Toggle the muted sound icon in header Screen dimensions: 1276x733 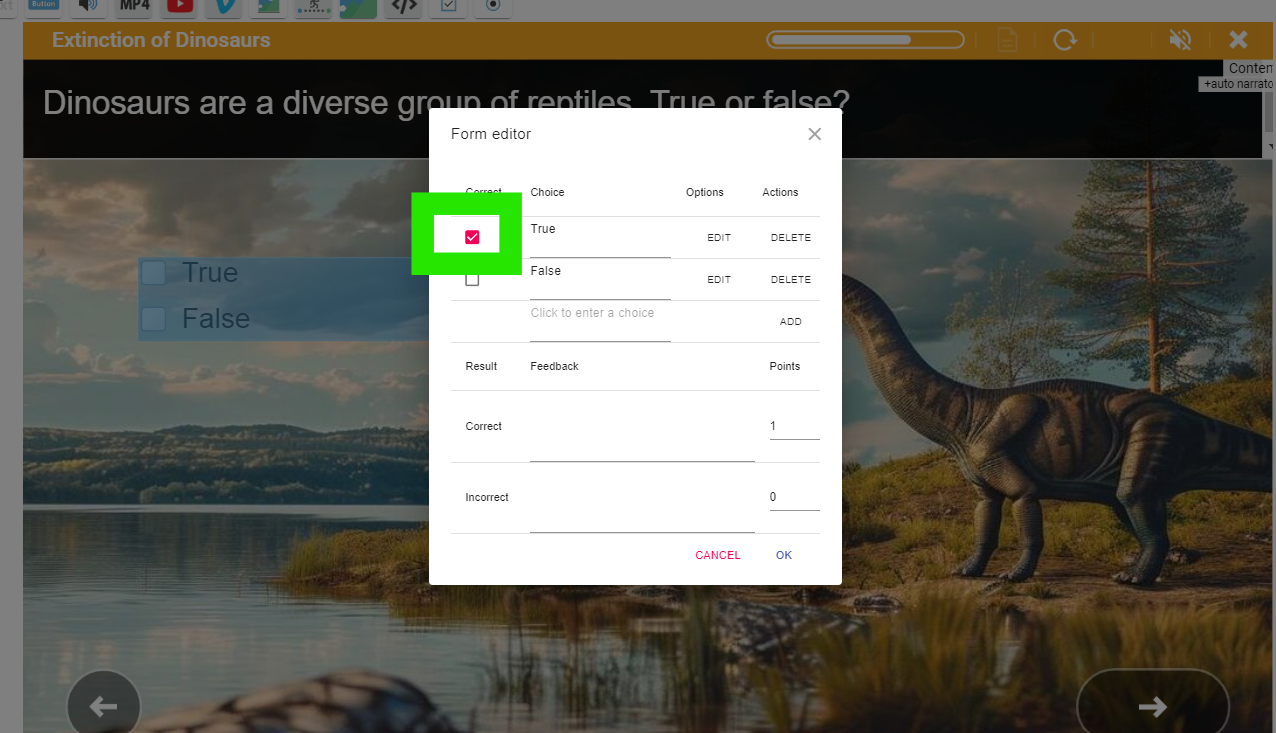[1180, 40]
